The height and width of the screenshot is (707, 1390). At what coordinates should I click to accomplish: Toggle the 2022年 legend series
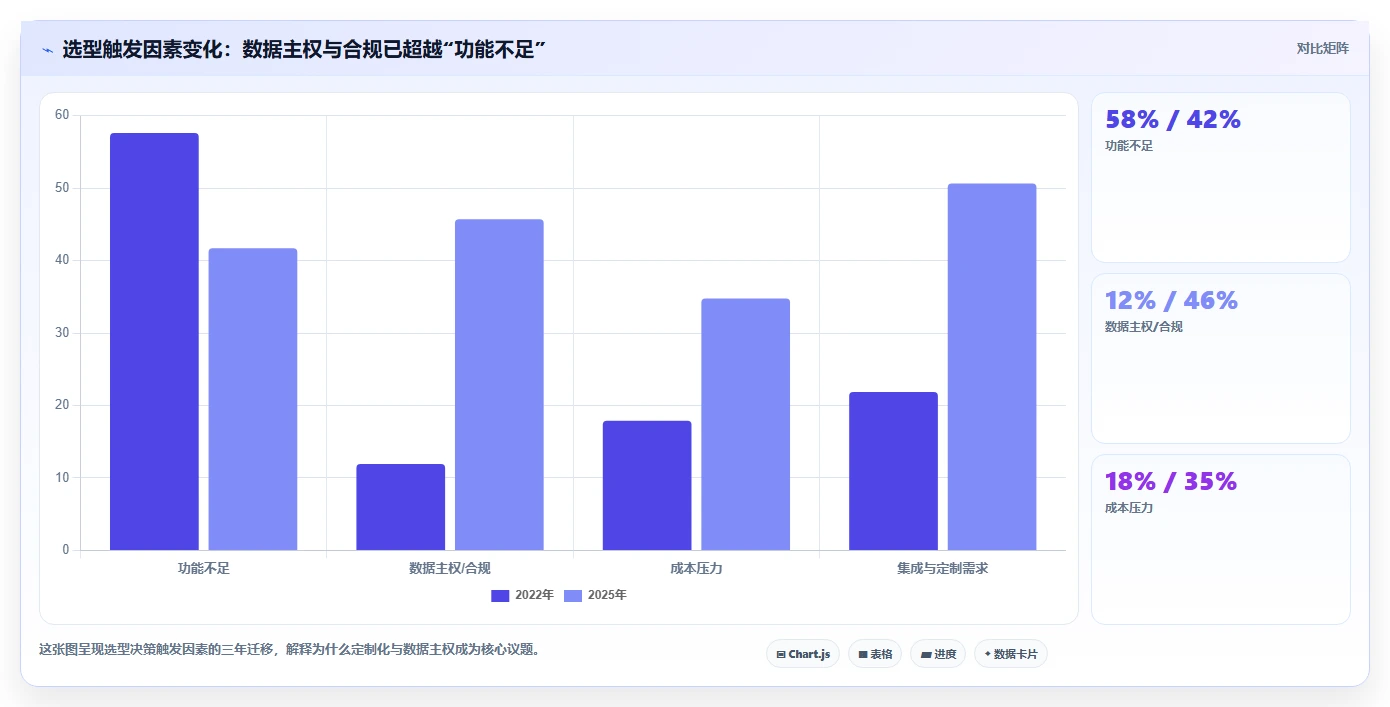522,595
